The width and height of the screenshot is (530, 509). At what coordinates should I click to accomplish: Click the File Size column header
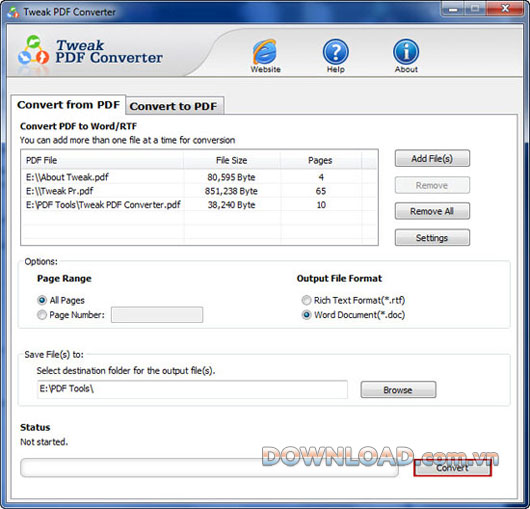tap(232, 160)
